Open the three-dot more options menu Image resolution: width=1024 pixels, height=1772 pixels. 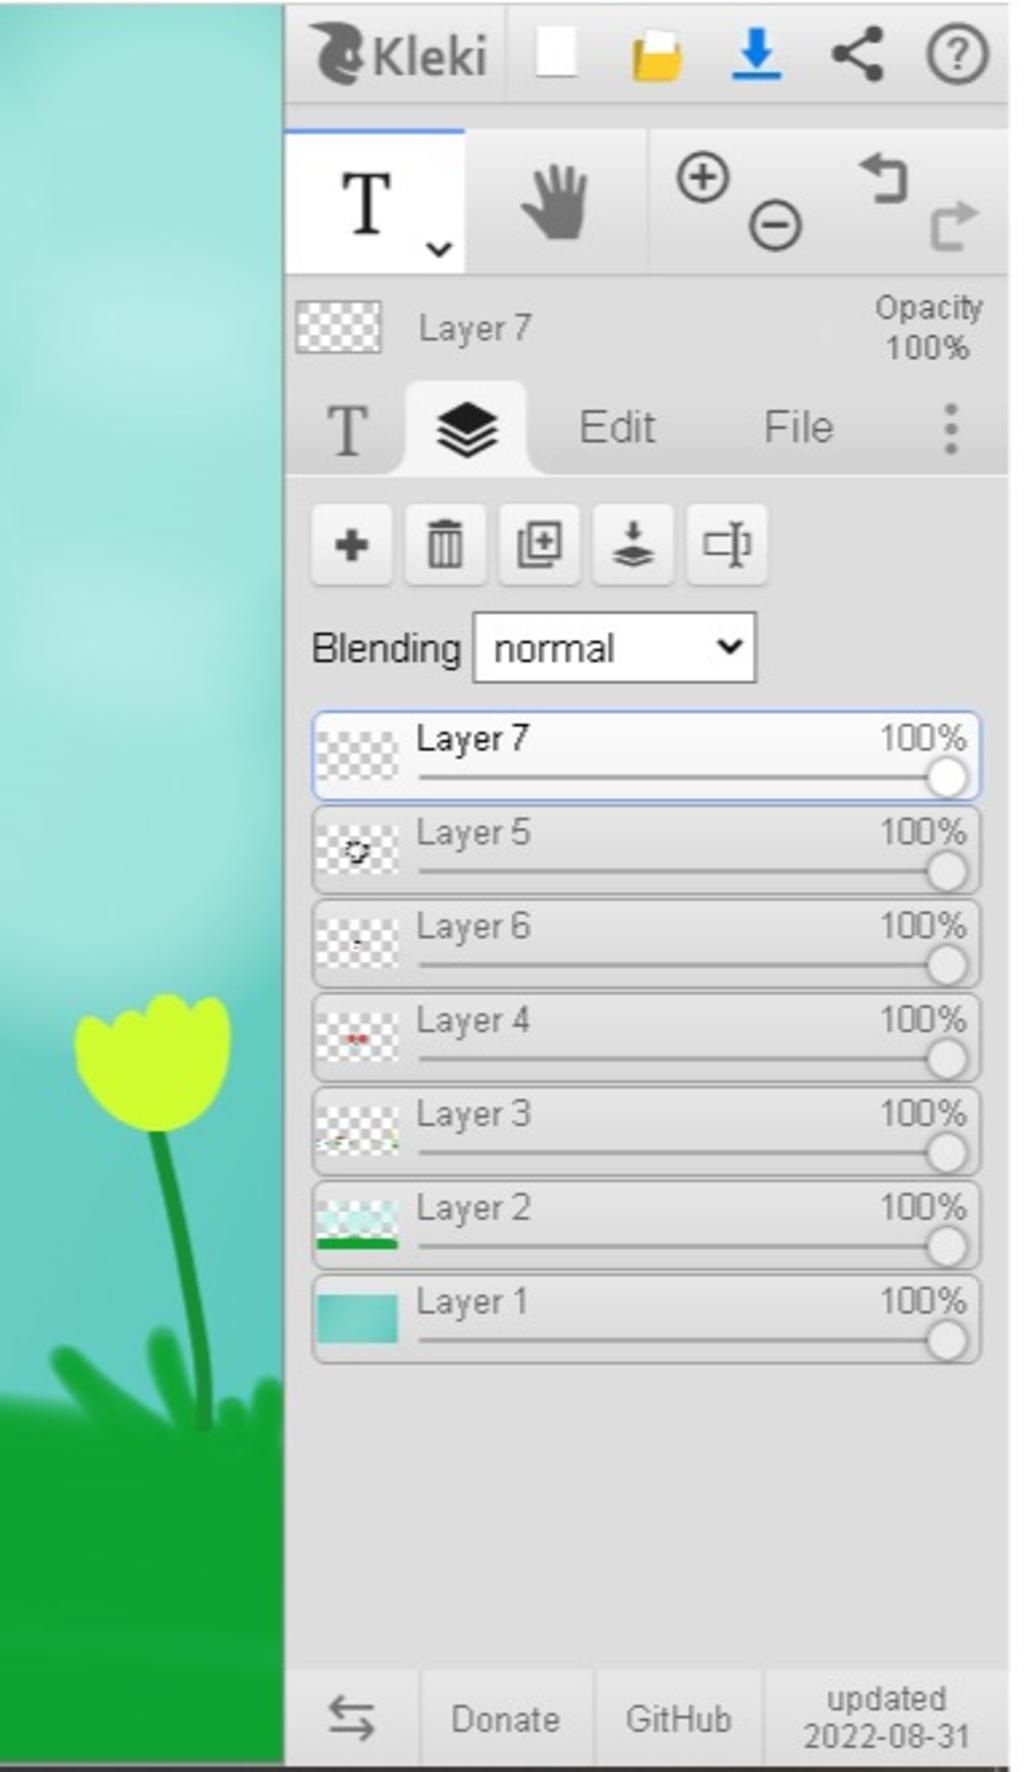[951, 429]
